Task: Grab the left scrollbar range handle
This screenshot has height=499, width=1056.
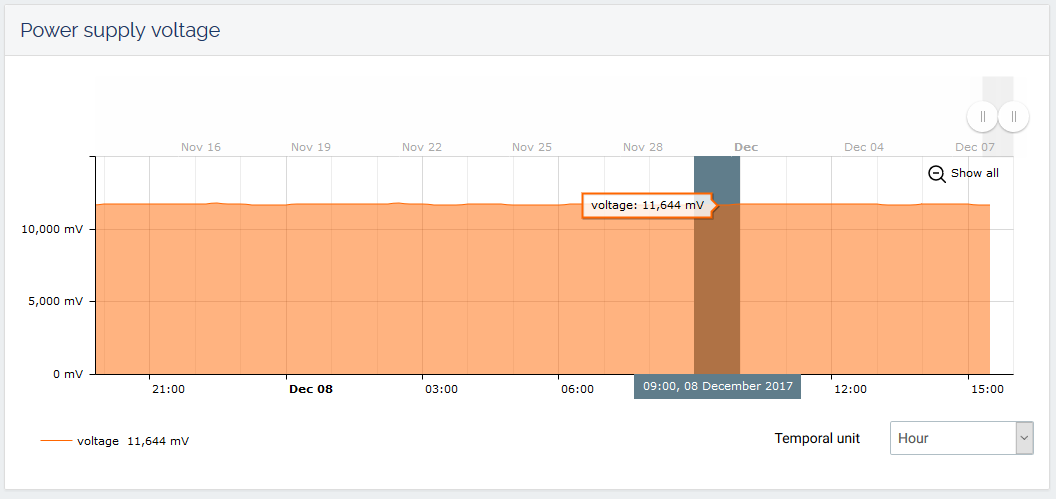Action: click(x=982, y=116)
